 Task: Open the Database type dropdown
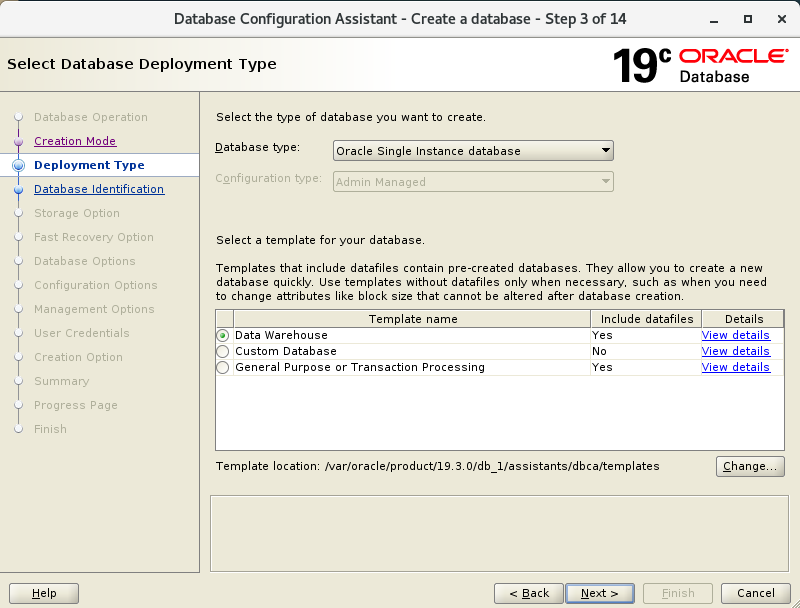tap(473, 150)
